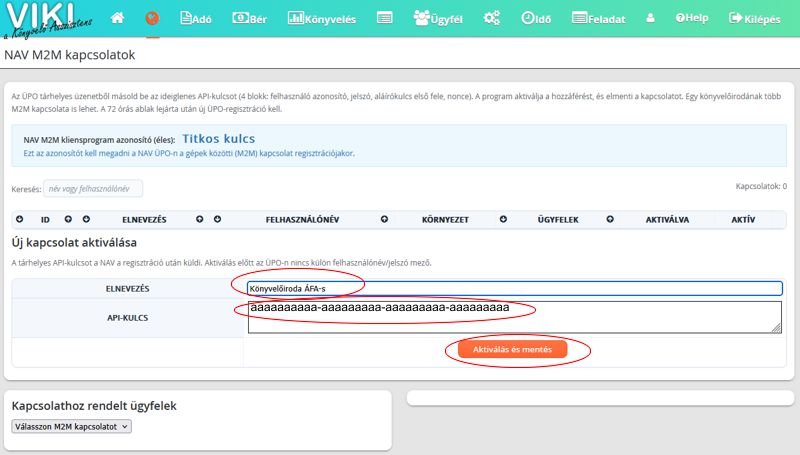Click arrow between KÖRNYEZET and ÜGYFELEK headers

(x=503, y=219)
